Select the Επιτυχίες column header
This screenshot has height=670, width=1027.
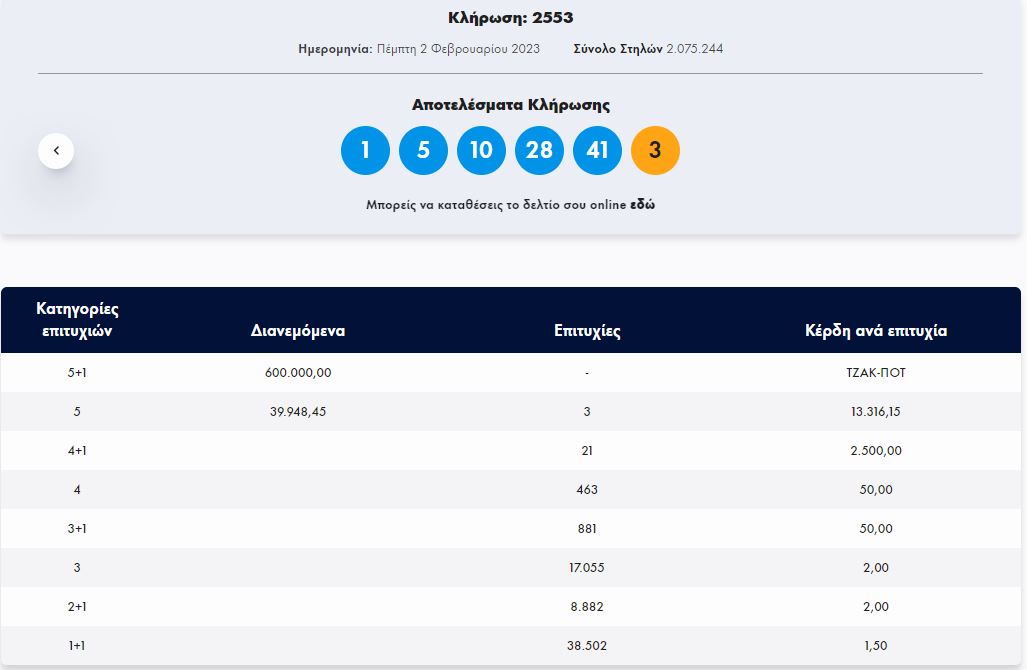(x=587, y=330)
